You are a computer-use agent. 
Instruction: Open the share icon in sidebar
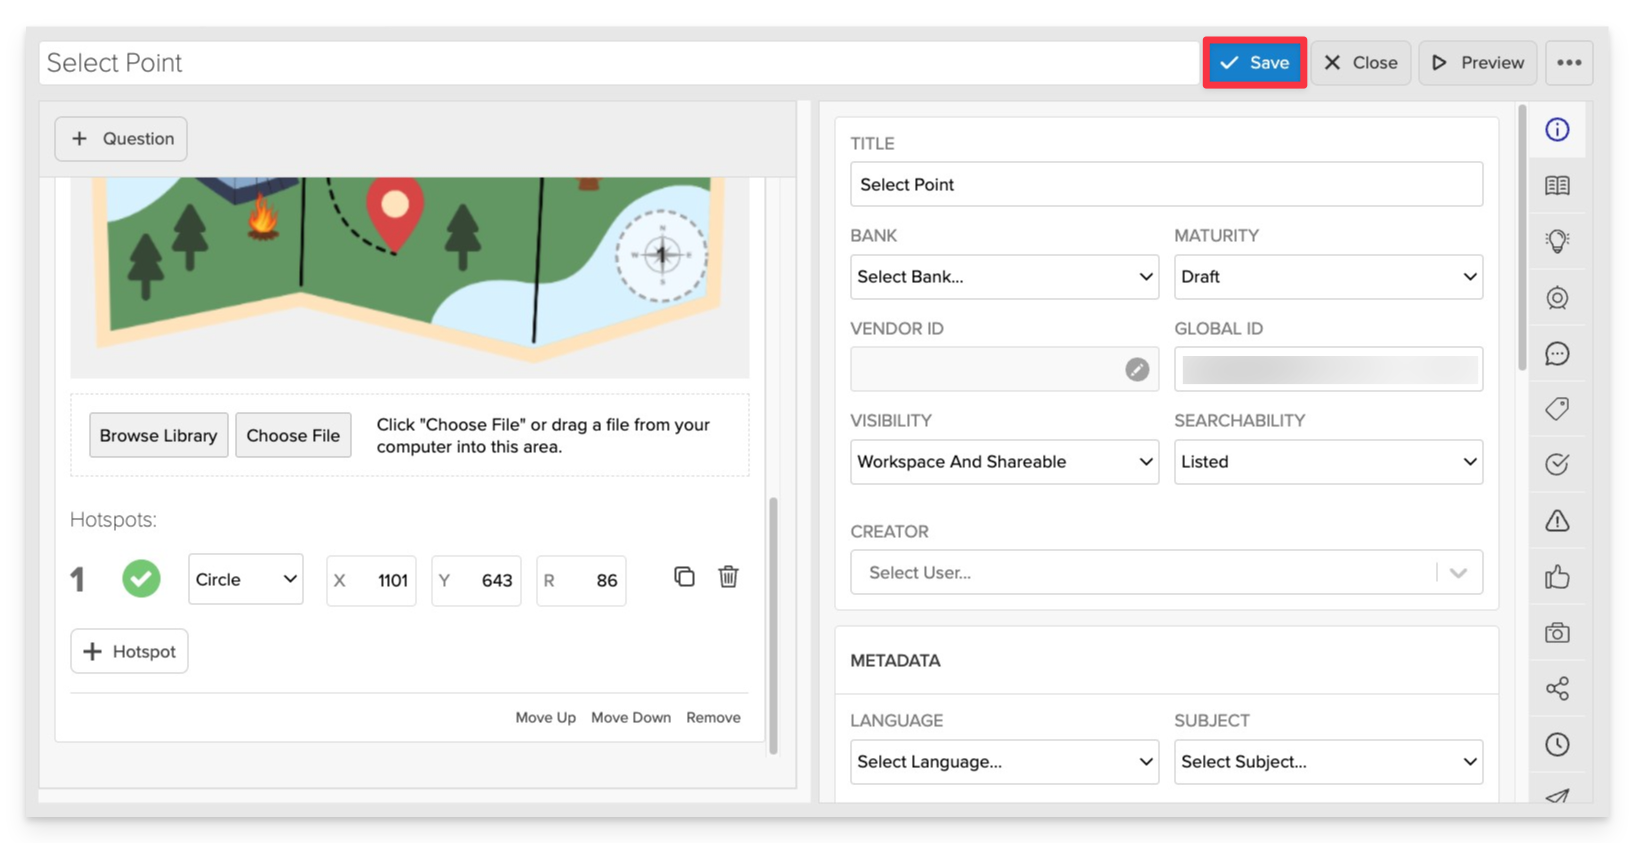(1557, 688)
